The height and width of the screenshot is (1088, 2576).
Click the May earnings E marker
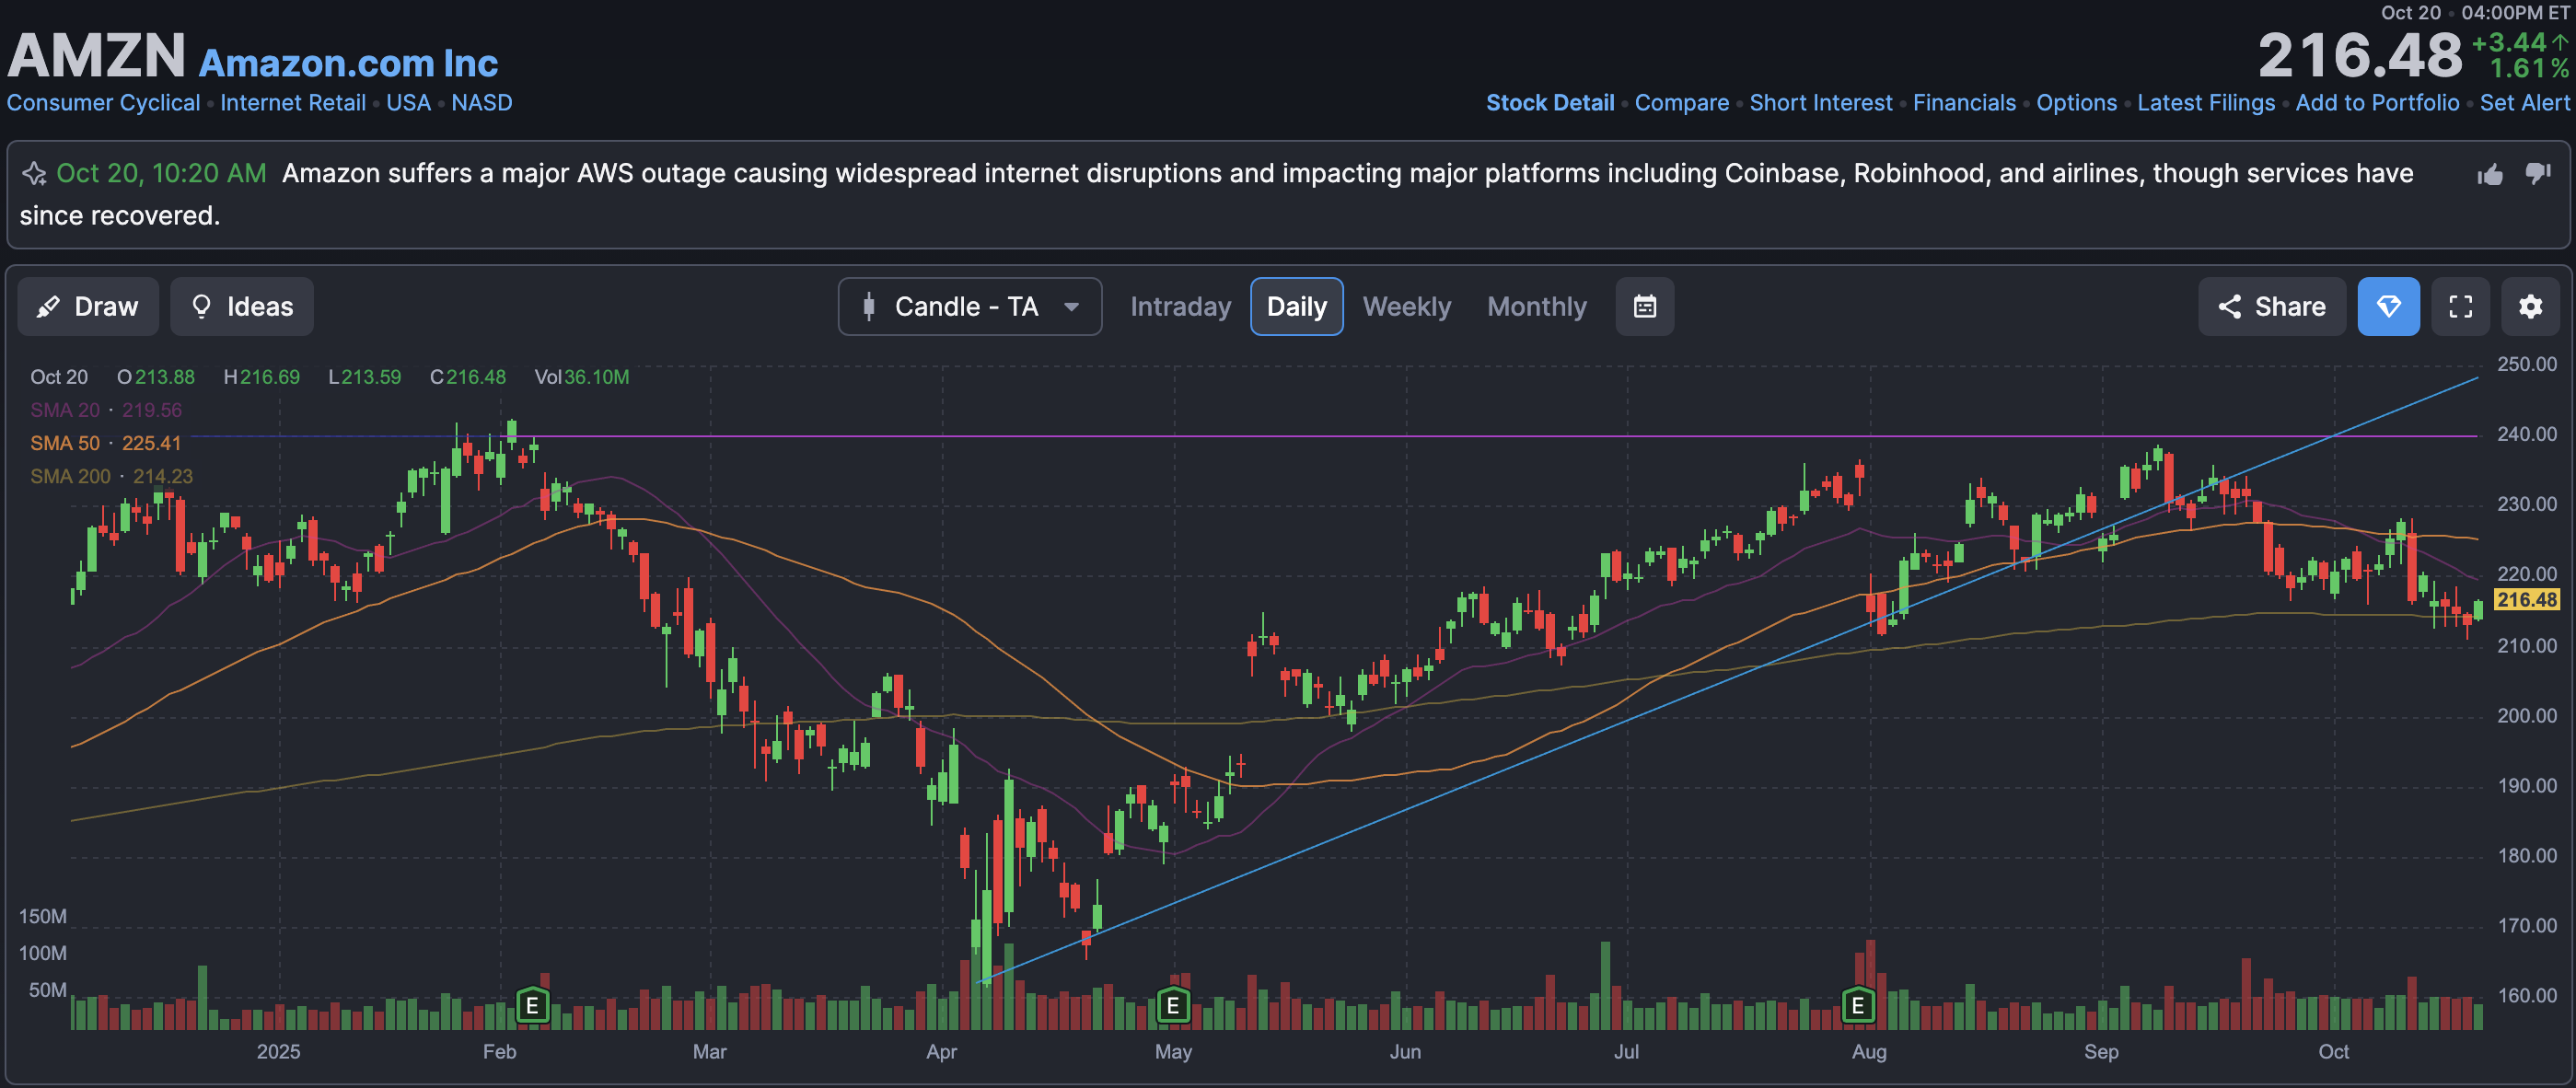1172,1004
